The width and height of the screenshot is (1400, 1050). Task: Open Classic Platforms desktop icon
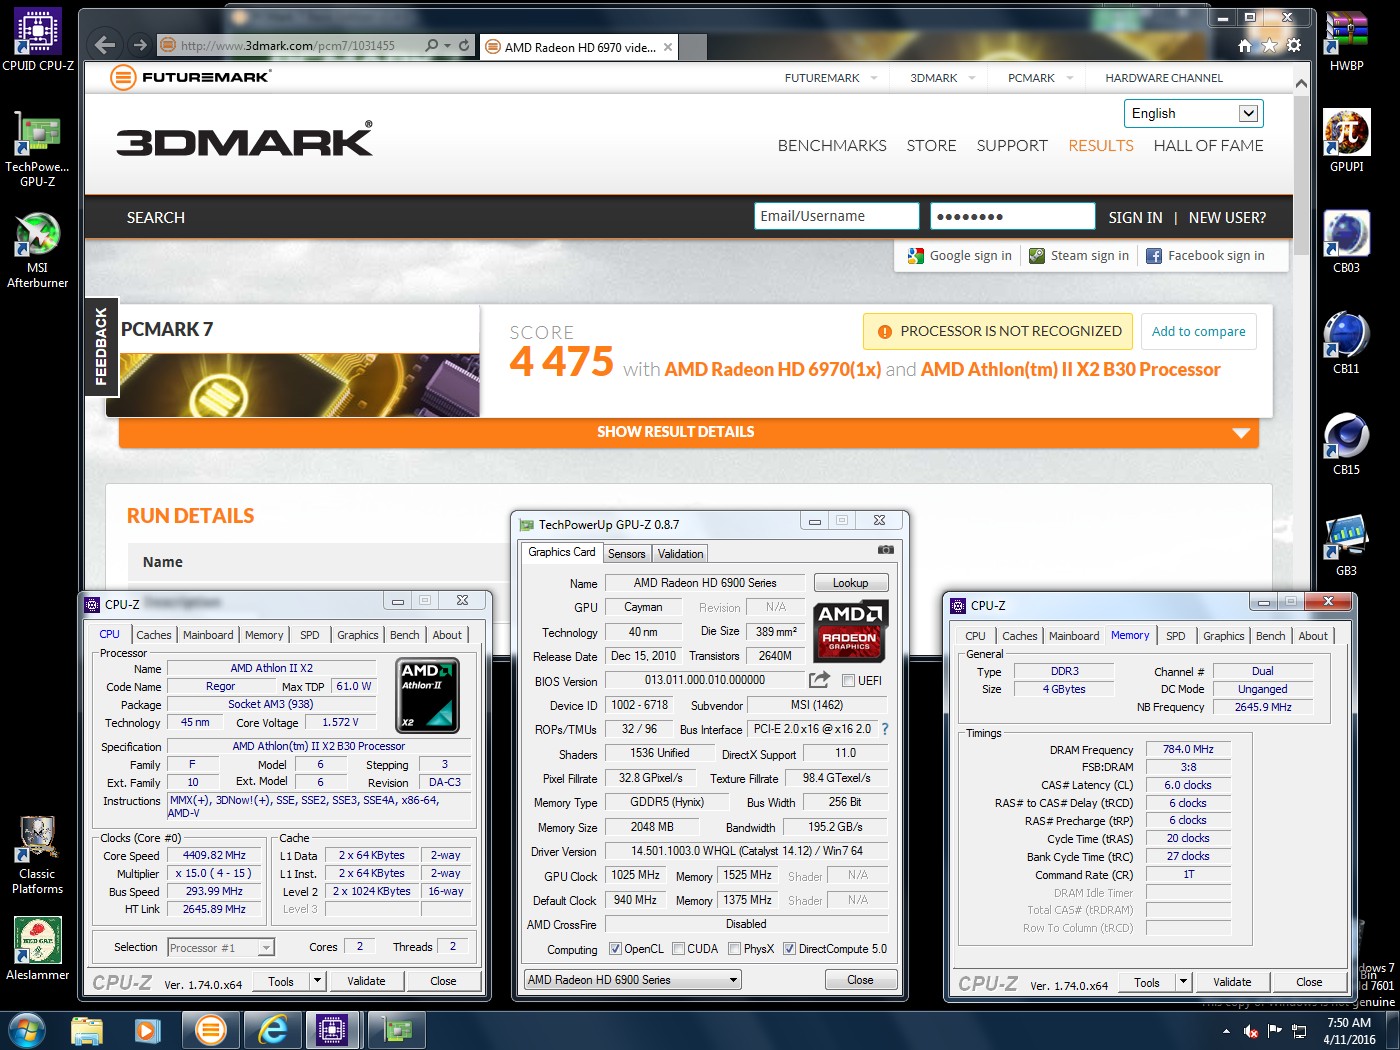[x=37, y=855]
